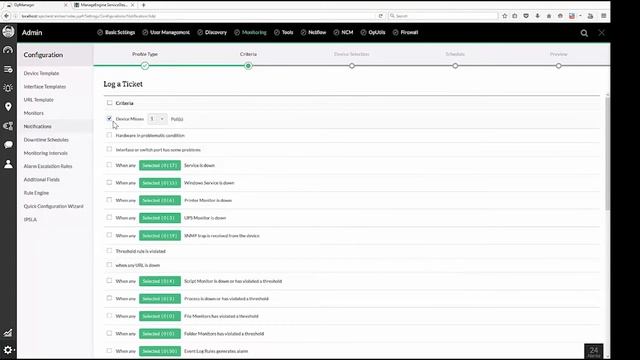Screen dimensions: 640x360
Task: Open Alarm Escalation Rules in the sidebar
Action: (48, 166)
